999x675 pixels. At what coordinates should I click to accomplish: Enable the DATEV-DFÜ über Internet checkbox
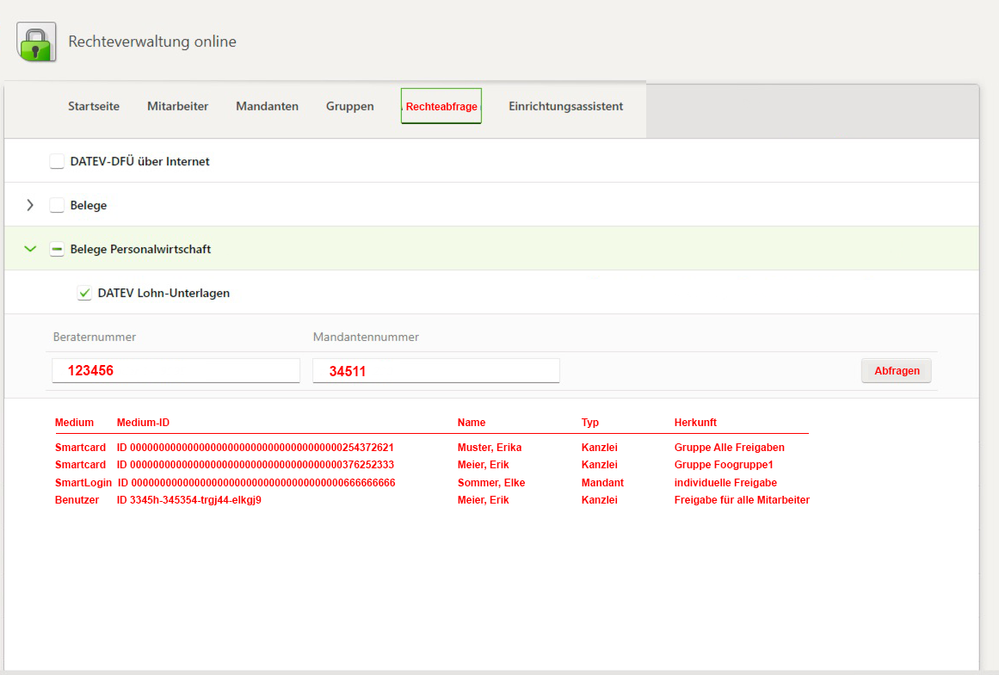tap(57, 161)
